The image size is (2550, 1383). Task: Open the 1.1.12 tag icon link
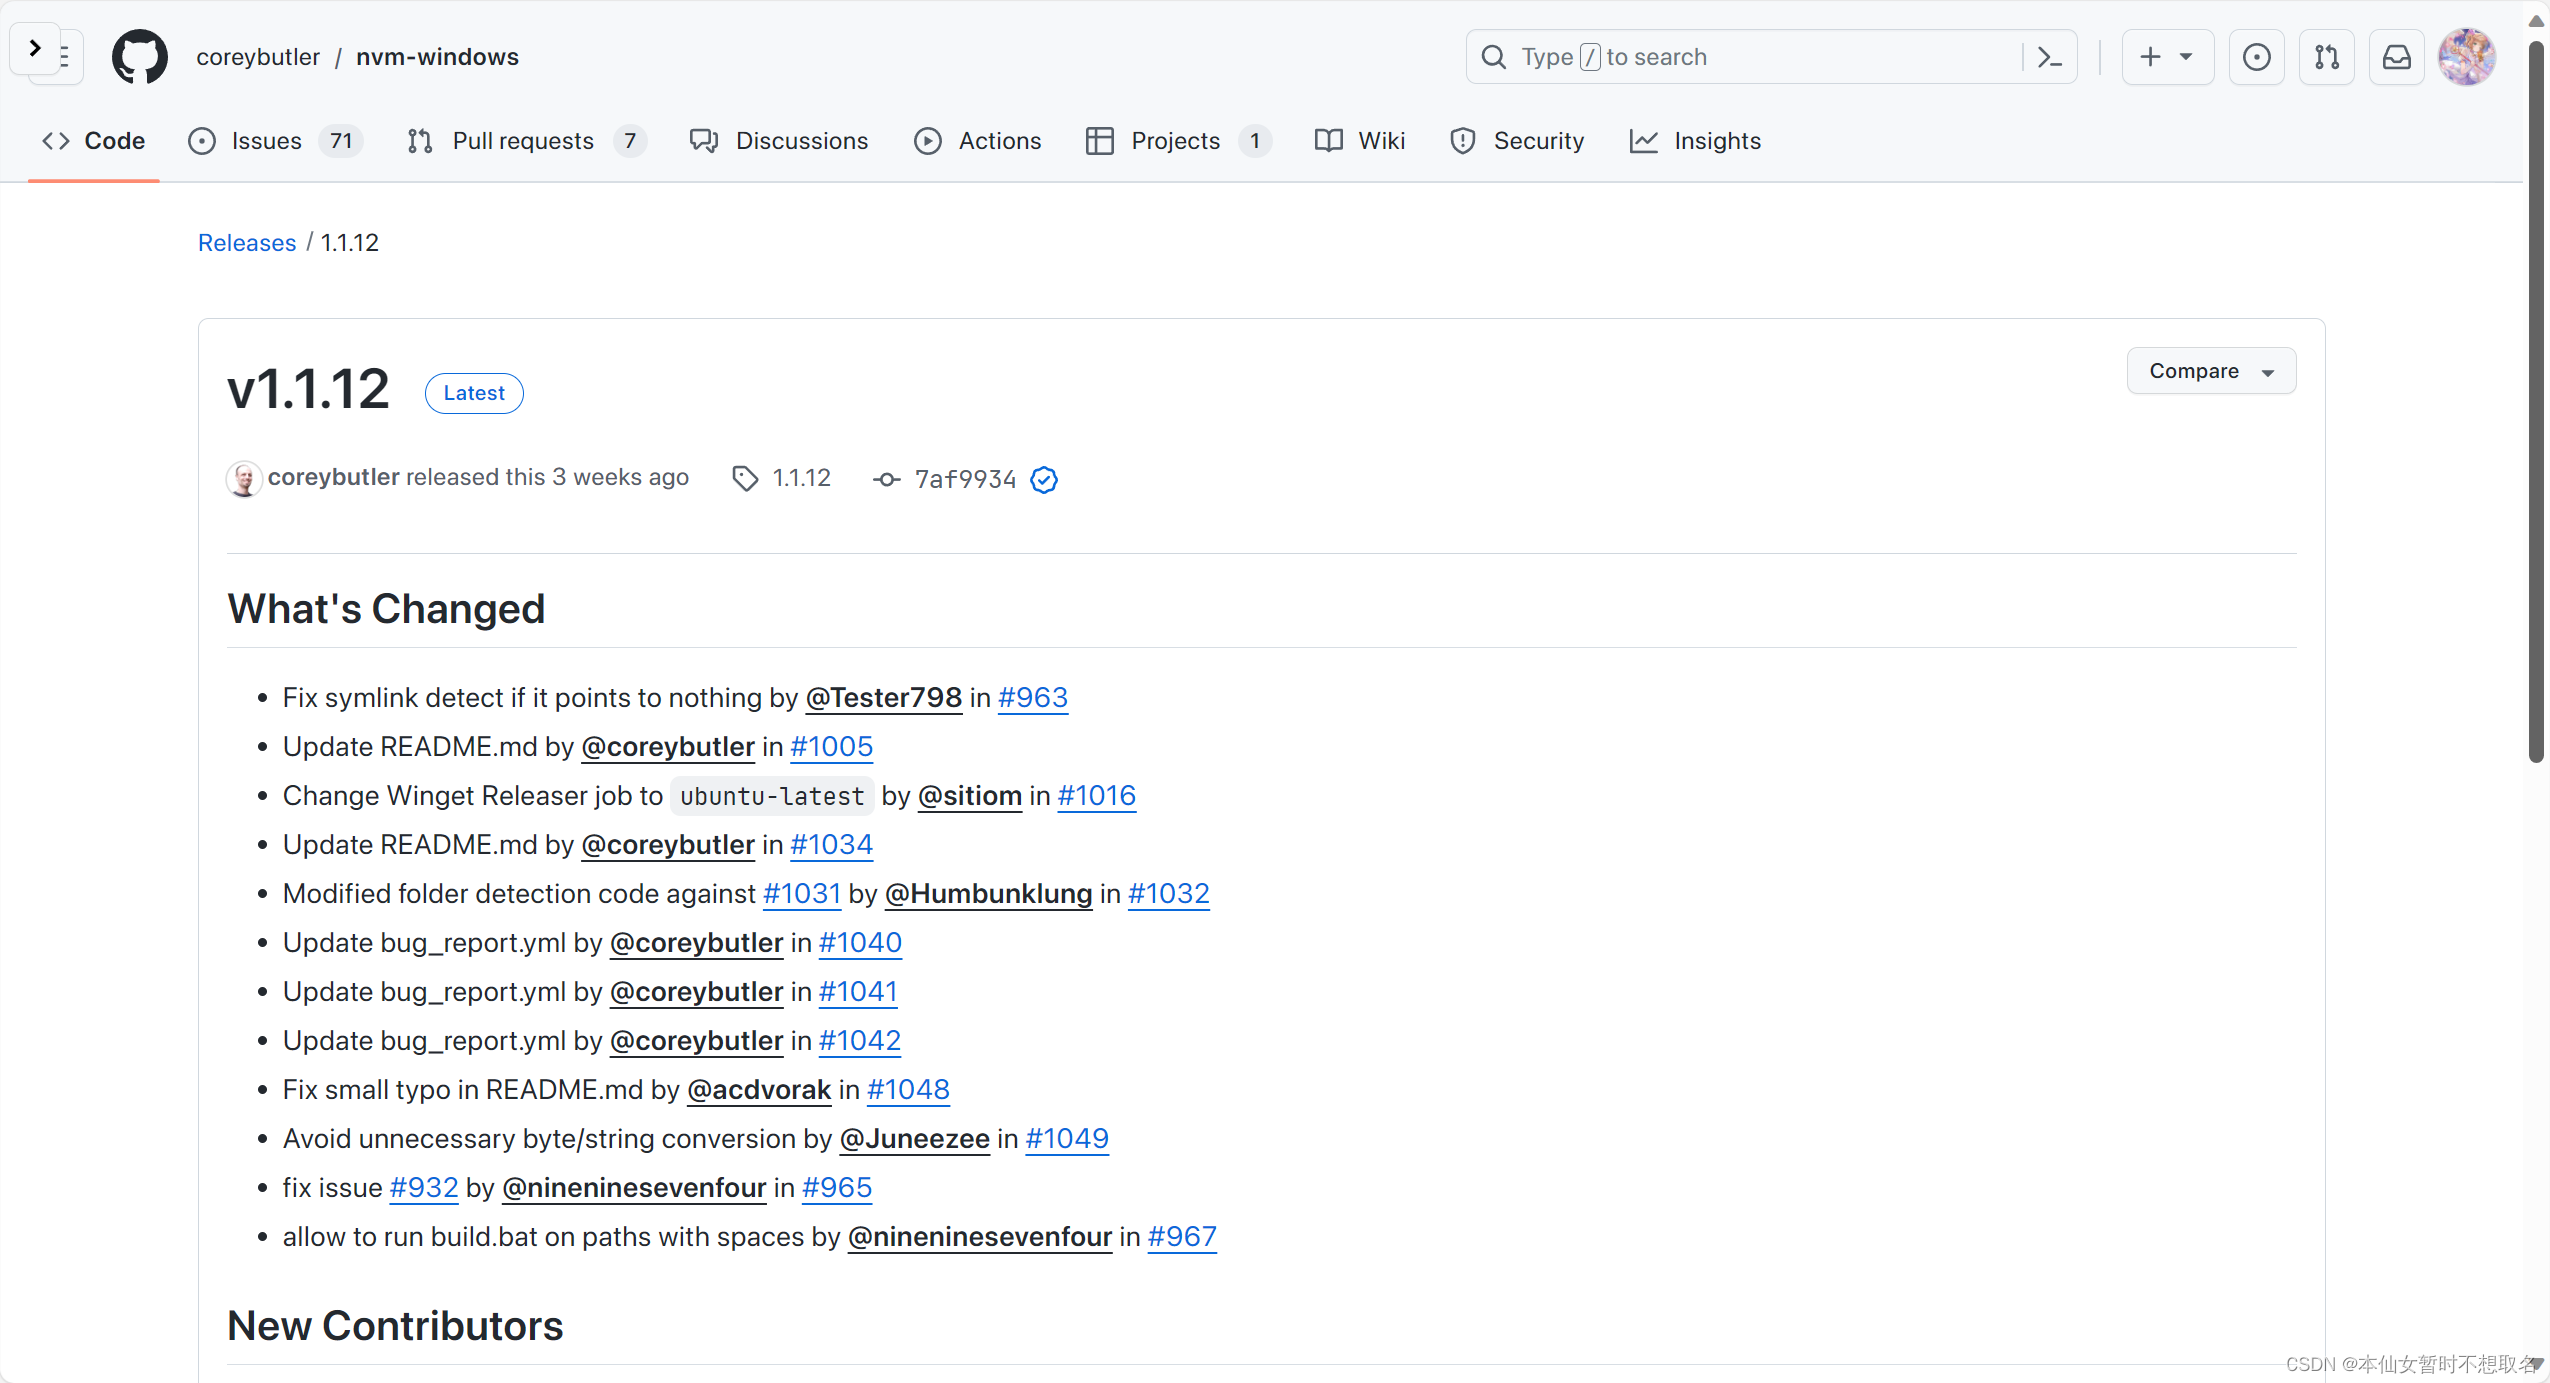[781, 479]
